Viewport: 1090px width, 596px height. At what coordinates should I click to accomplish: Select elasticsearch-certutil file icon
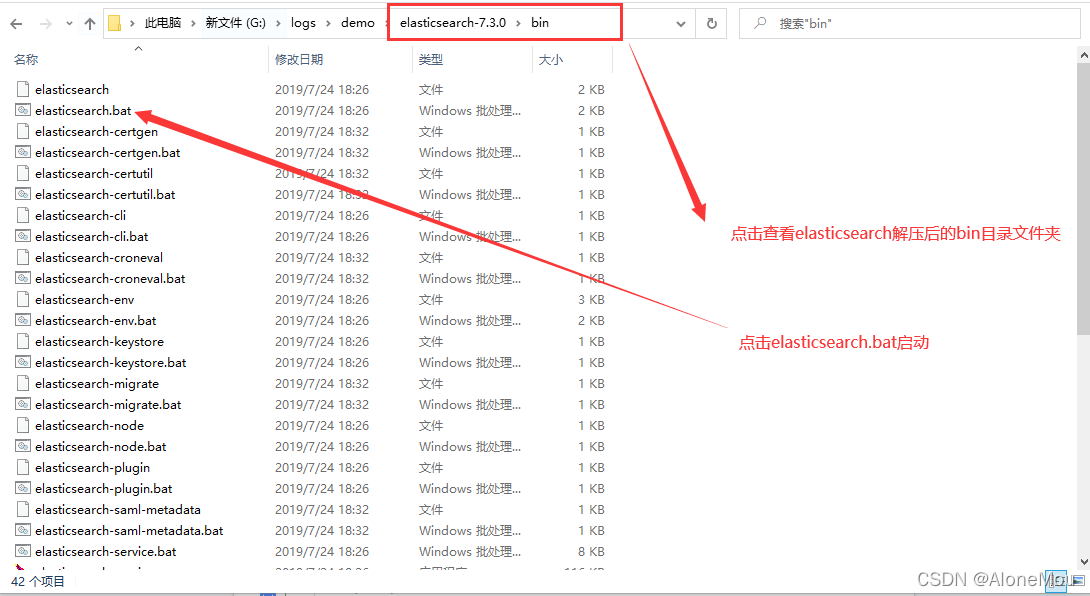point(23,173)
